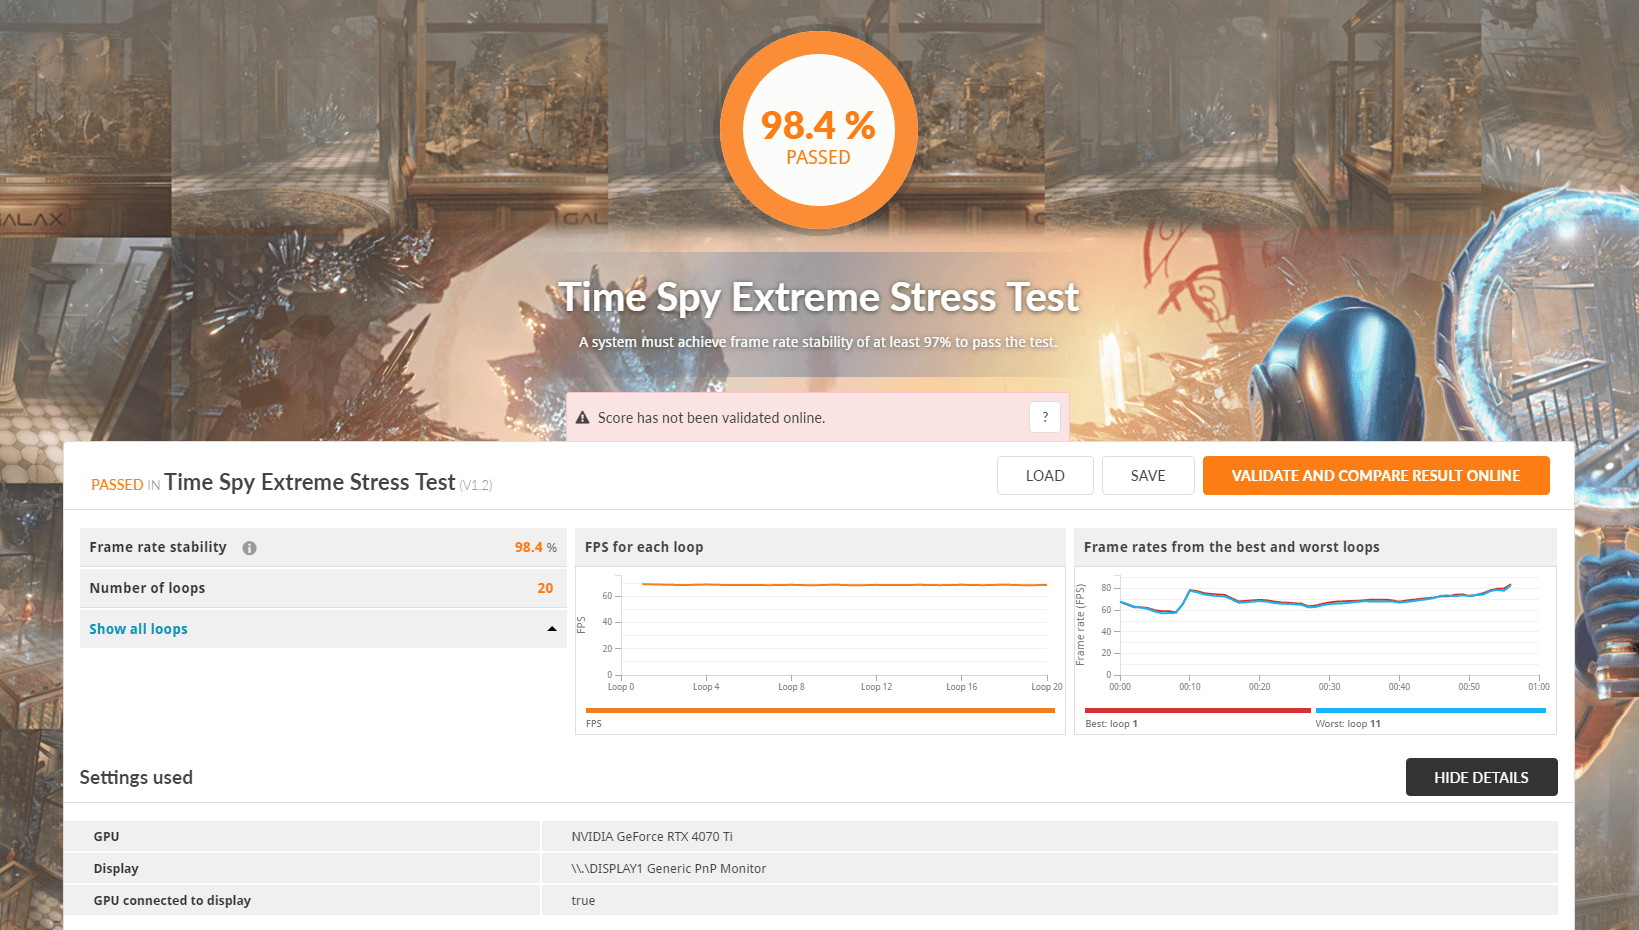Click the GPU settings row label

[x=106, y=836]
